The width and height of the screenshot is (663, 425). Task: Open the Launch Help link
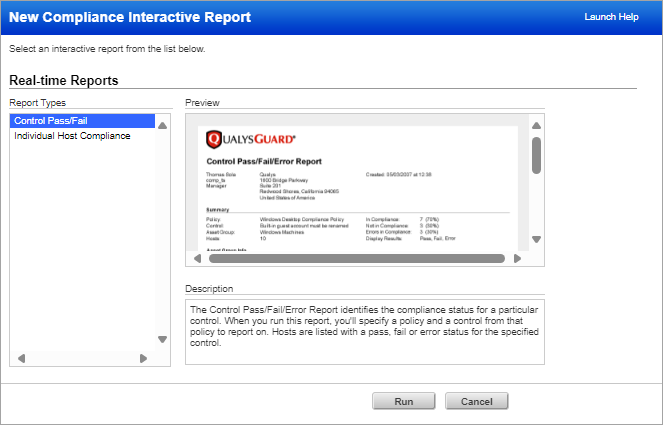point(611,17)
